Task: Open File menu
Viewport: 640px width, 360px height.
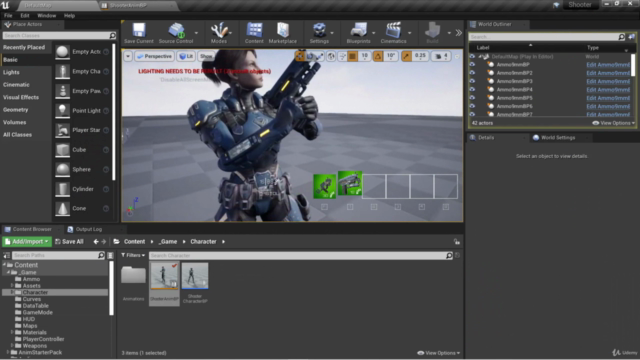Action: [x=8, y=16]
